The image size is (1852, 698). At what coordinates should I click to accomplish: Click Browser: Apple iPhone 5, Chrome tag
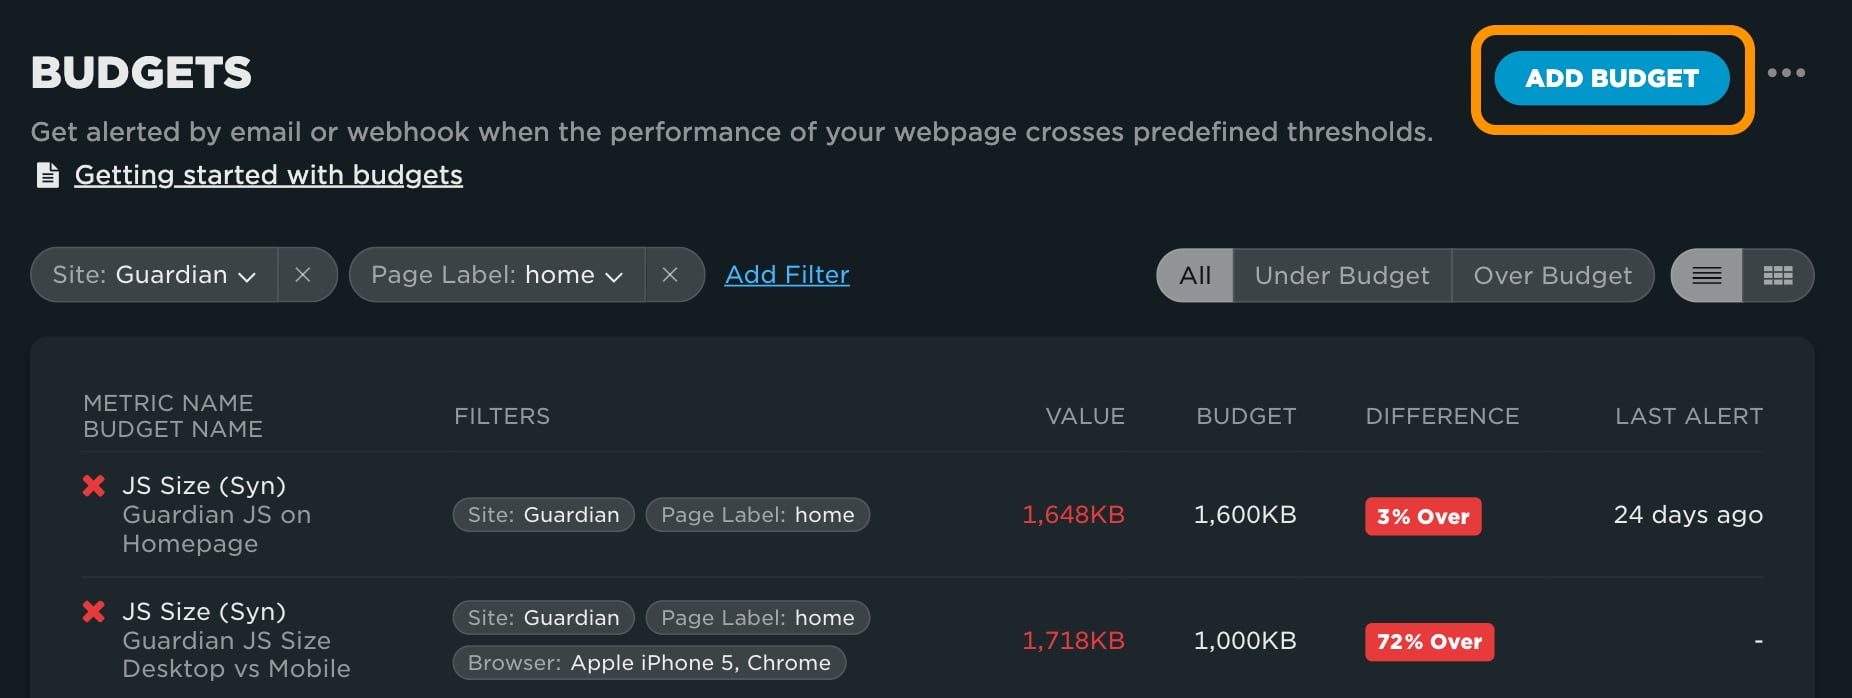pos(649,662)
